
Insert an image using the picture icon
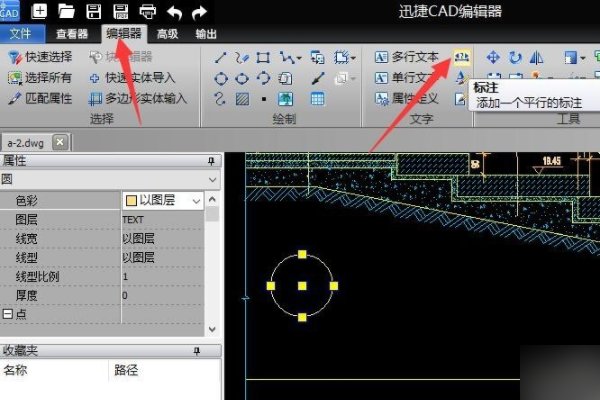(x=285, y=99)
